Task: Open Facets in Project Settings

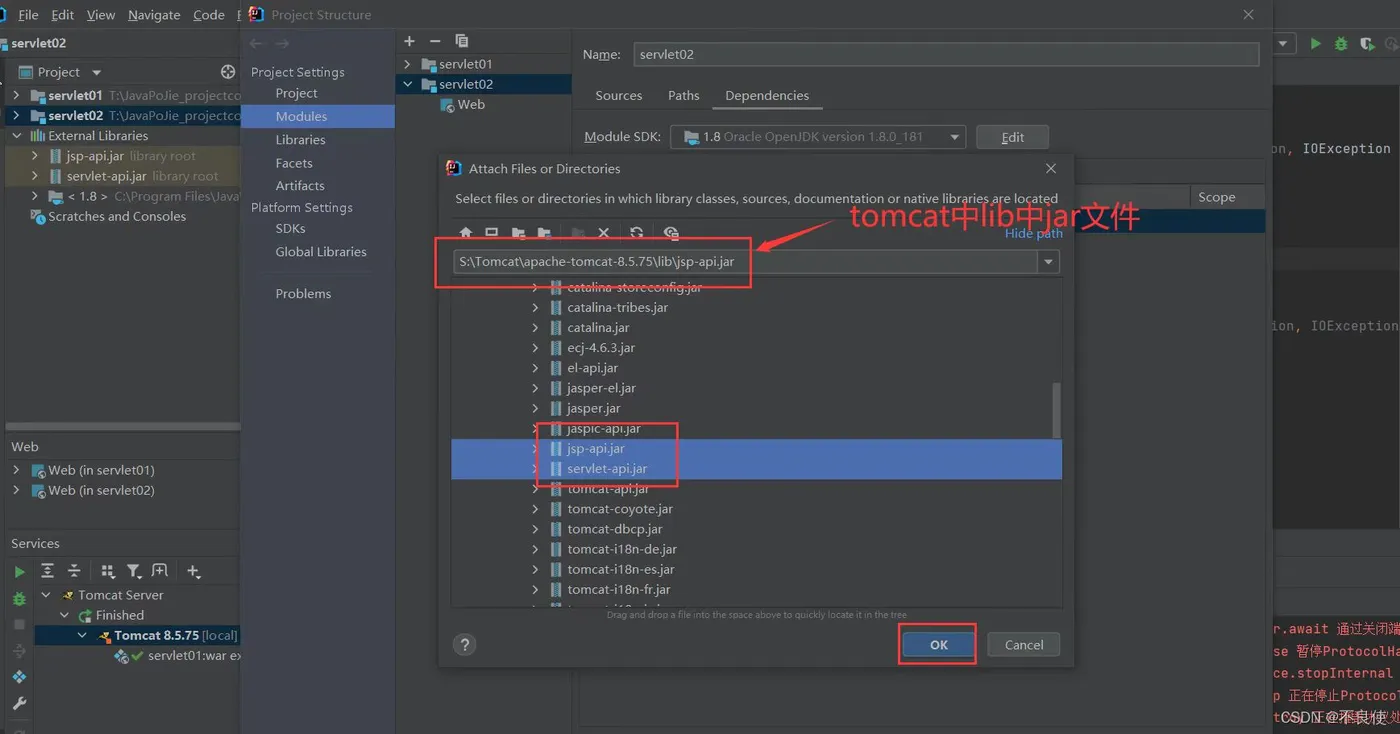Action: [294, 163]
